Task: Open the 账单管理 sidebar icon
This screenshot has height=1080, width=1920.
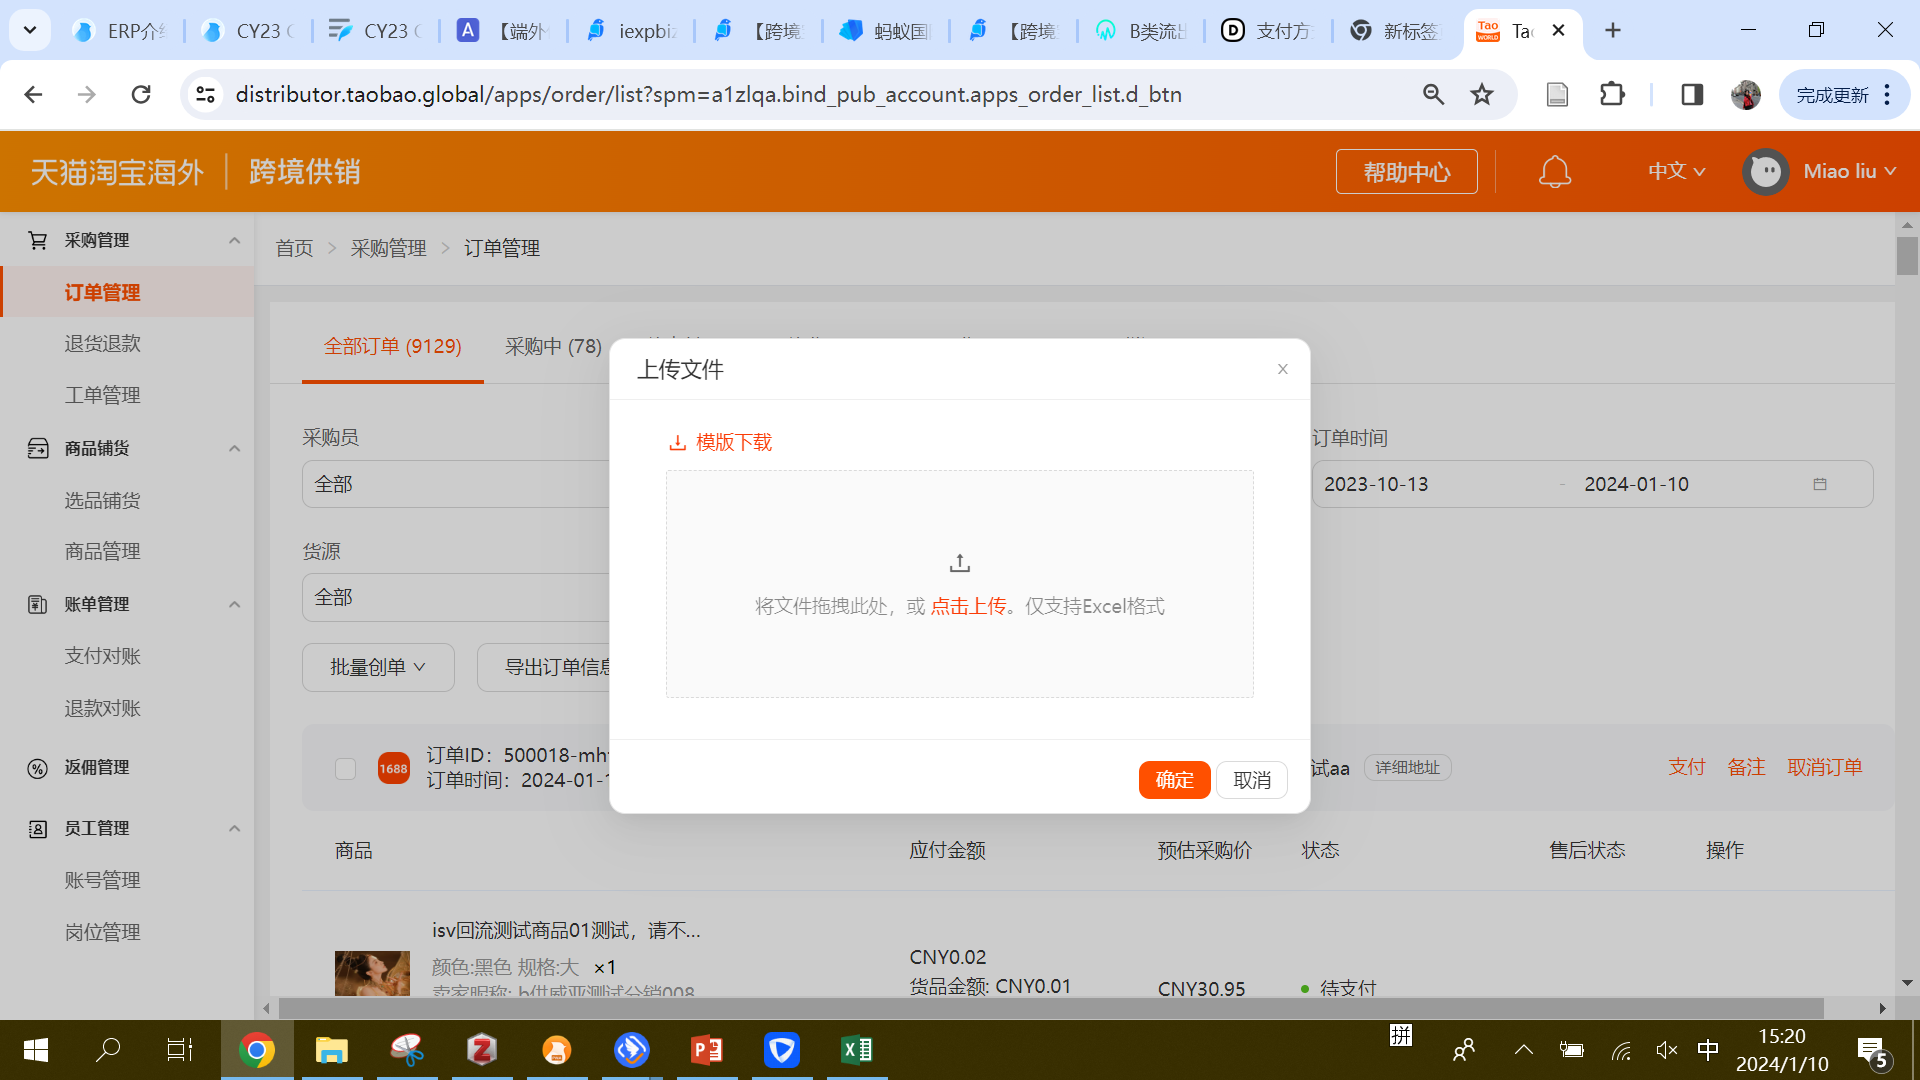Action: [x=37, y=604]
